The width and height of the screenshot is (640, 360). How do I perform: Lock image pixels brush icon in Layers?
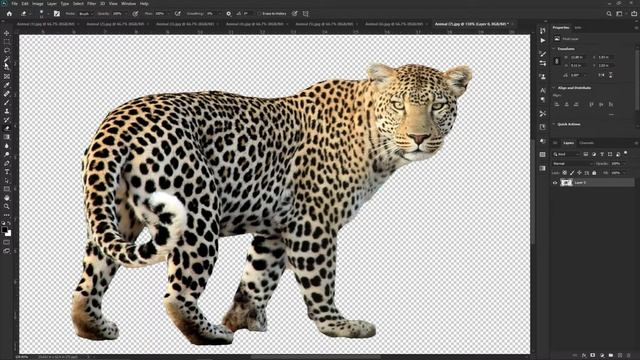point(572,173)
